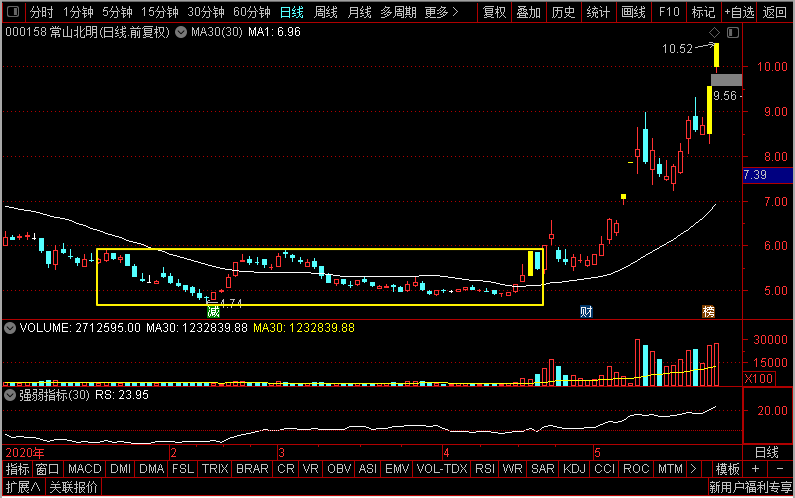The height and width of the screenshot is (498, 795).
Task: Open the 新用户福利专享 link
Action: tap(750, 488)
